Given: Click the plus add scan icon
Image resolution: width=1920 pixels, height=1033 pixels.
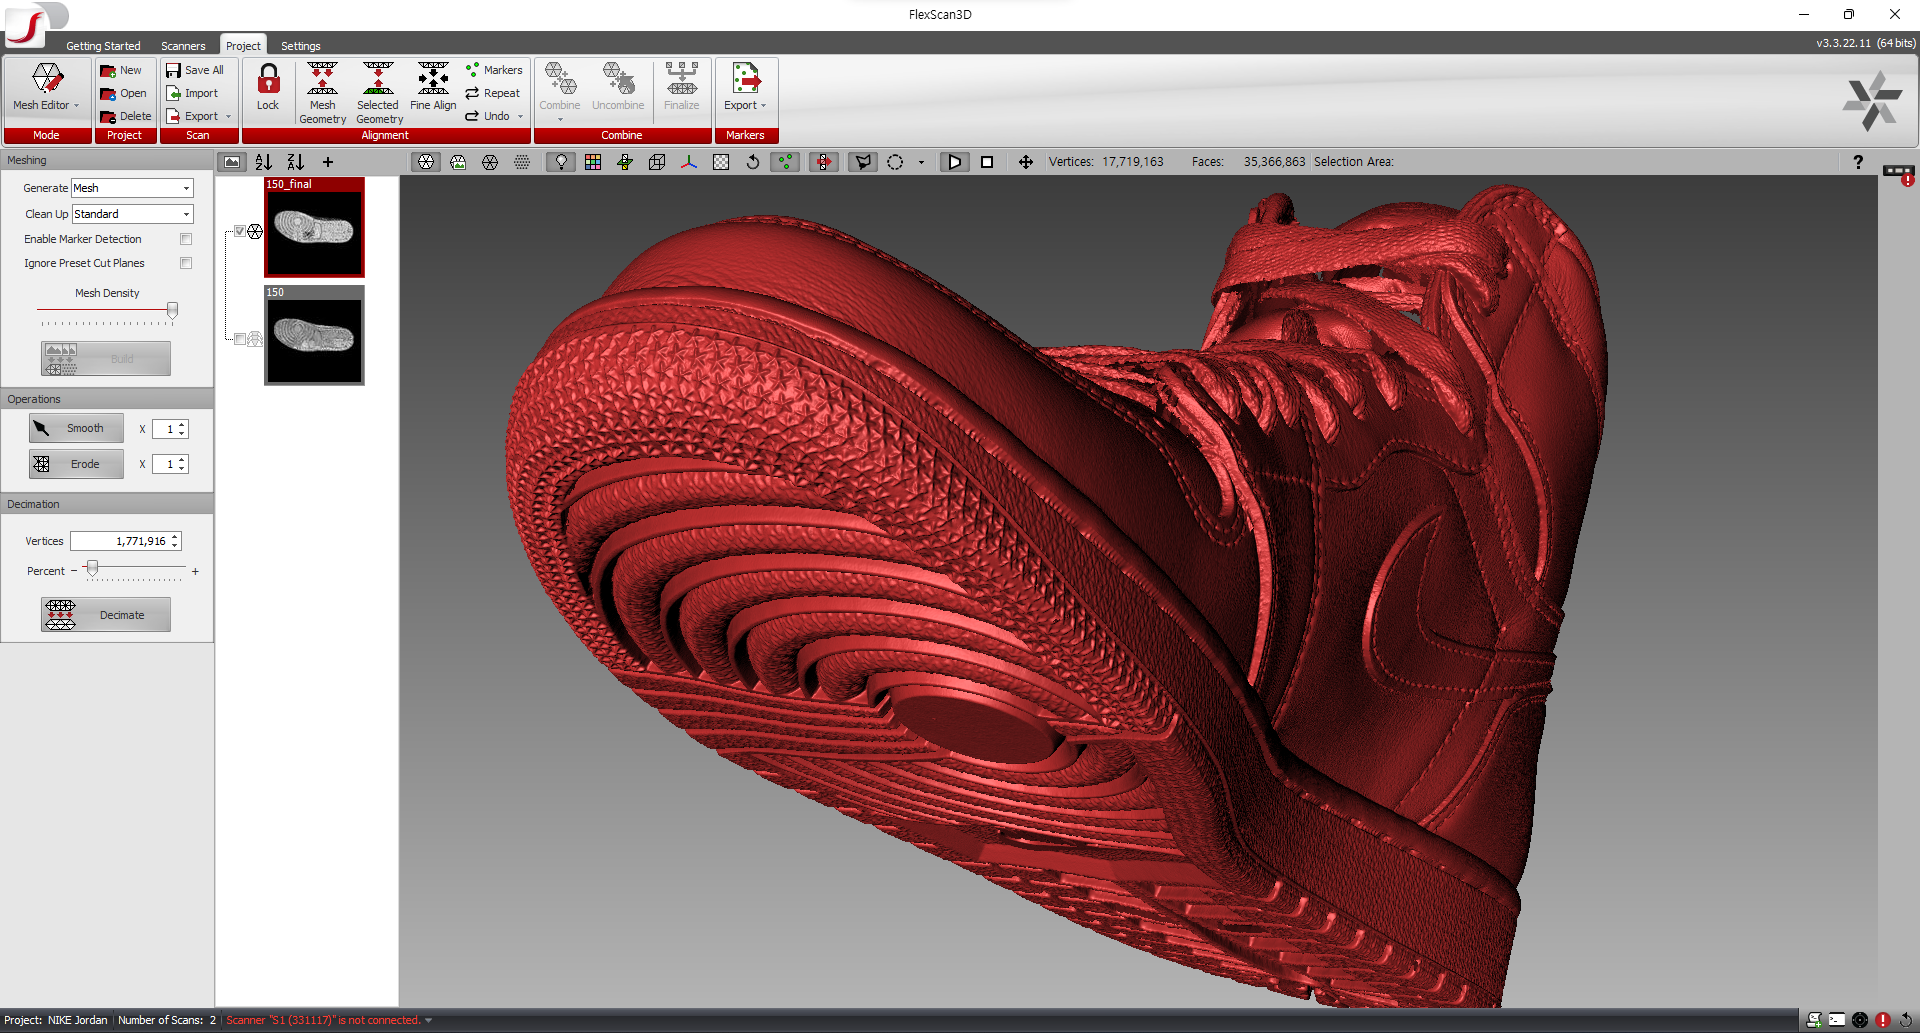Looking at the screenshot, I should pyautogui.click(x=328, y=162).
